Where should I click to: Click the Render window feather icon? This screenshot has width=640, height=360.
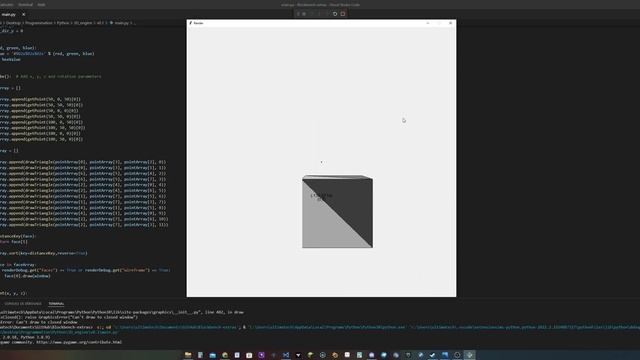click(191, 23)
